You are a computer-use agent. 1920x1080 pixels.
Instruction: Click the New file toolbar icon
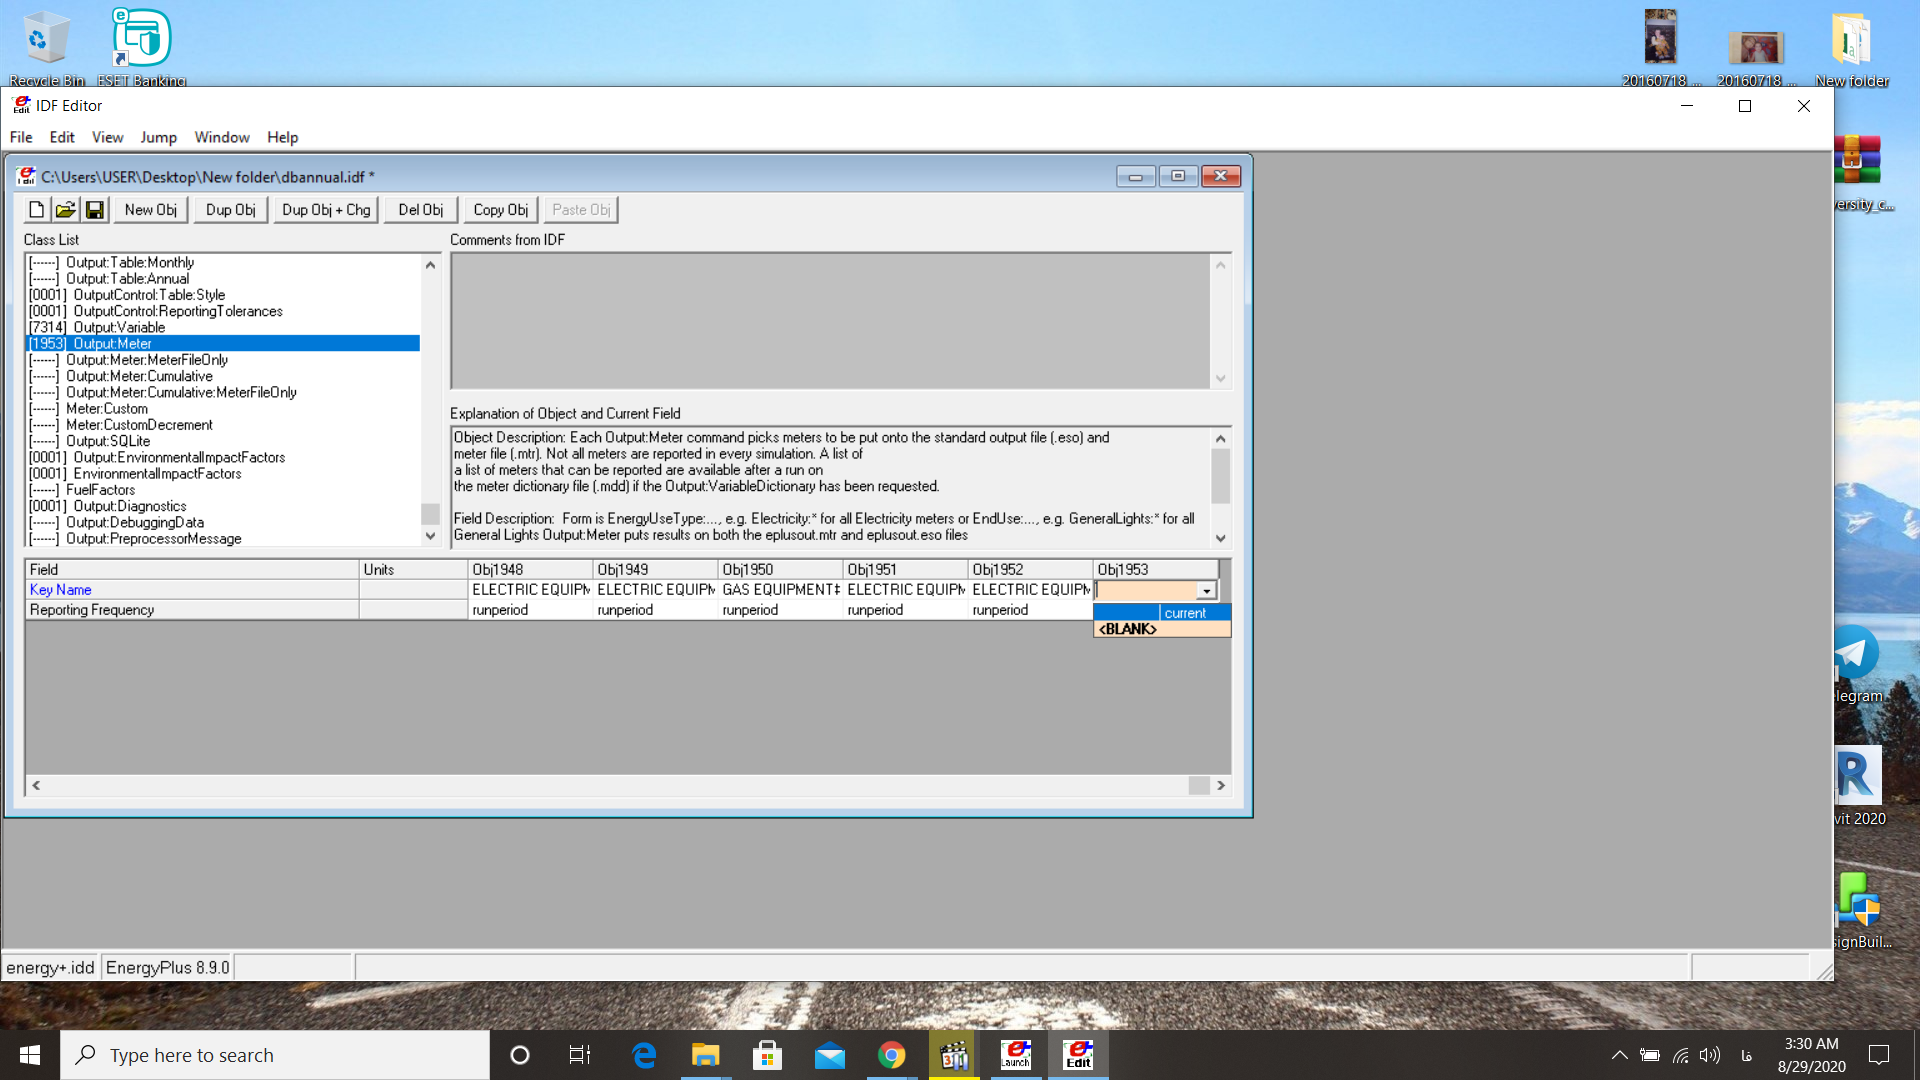pos(36,210)
